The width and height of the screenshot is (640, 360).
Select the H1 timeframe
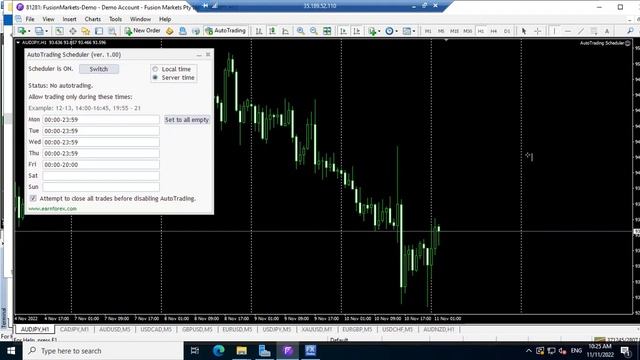(x=481, y=31)
